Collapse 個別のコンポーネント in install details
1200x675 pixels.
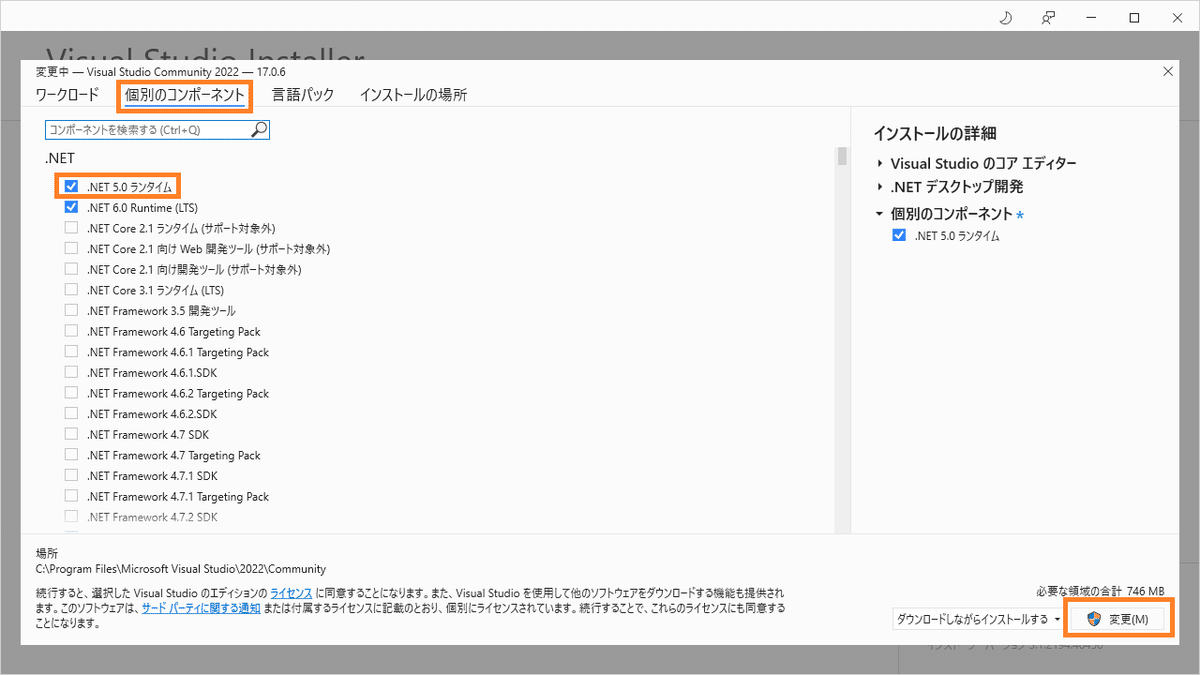[880, 214]
